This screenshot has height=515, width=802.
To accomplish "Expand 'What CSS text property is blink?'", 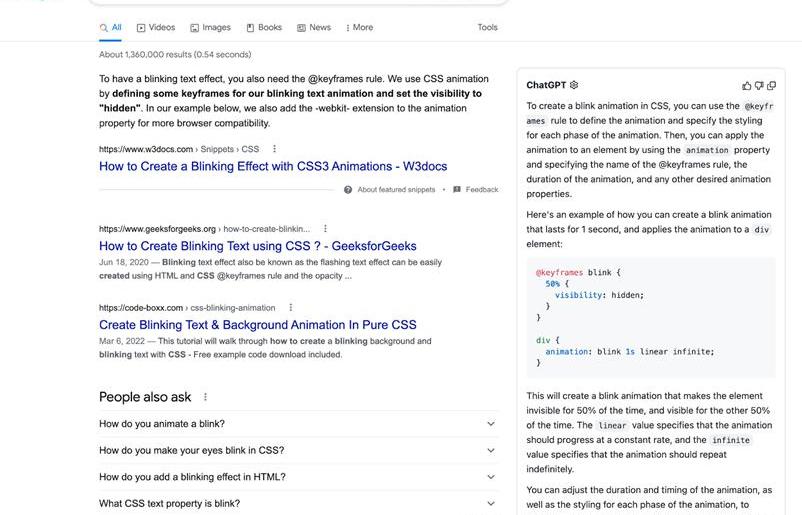I will tap(298, 503).
